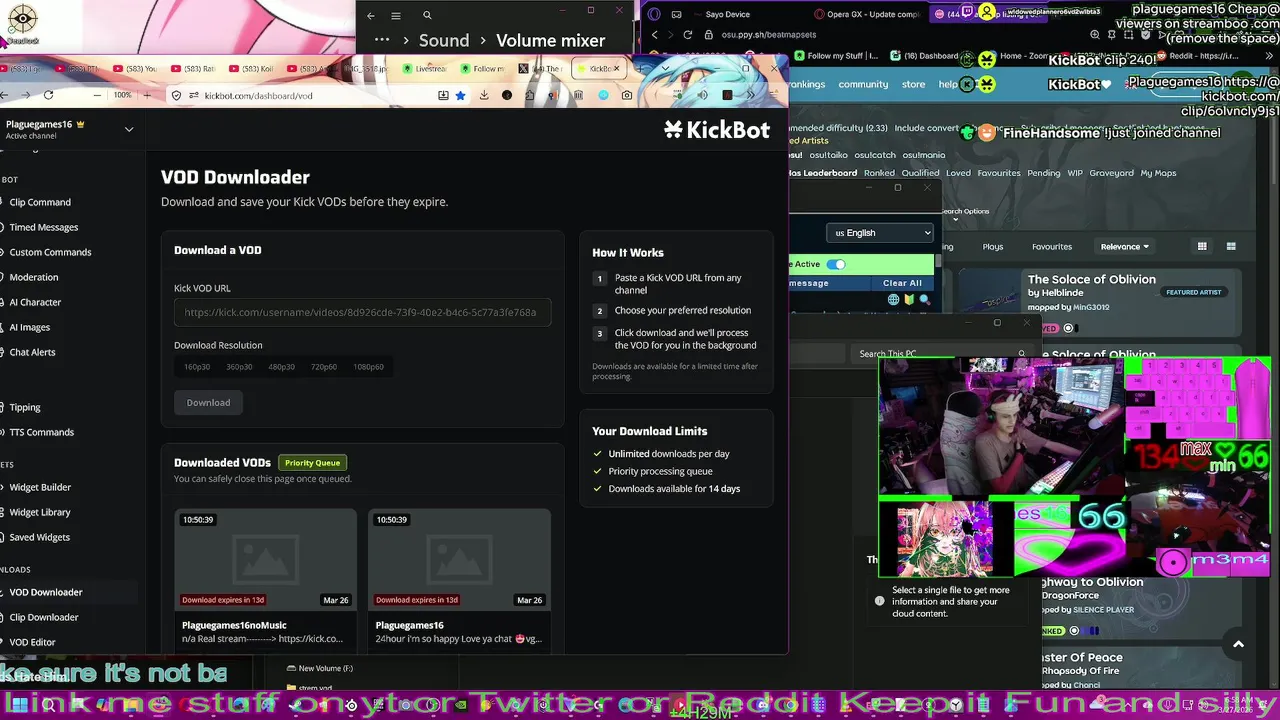Open Clip Downloader page
The height and width of the screenshot is (720, 1280).
tap(44, 617)
